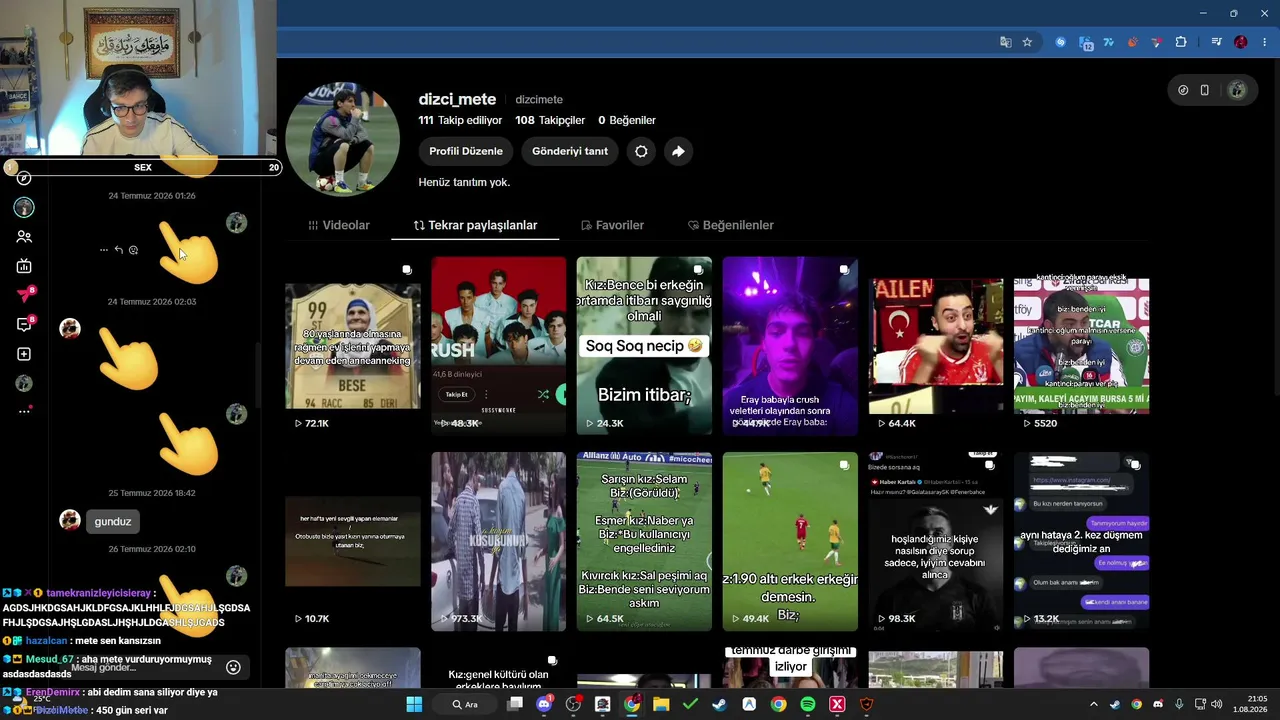
Task: Click the Upload plus icon in sidebar
Action: 24,354
